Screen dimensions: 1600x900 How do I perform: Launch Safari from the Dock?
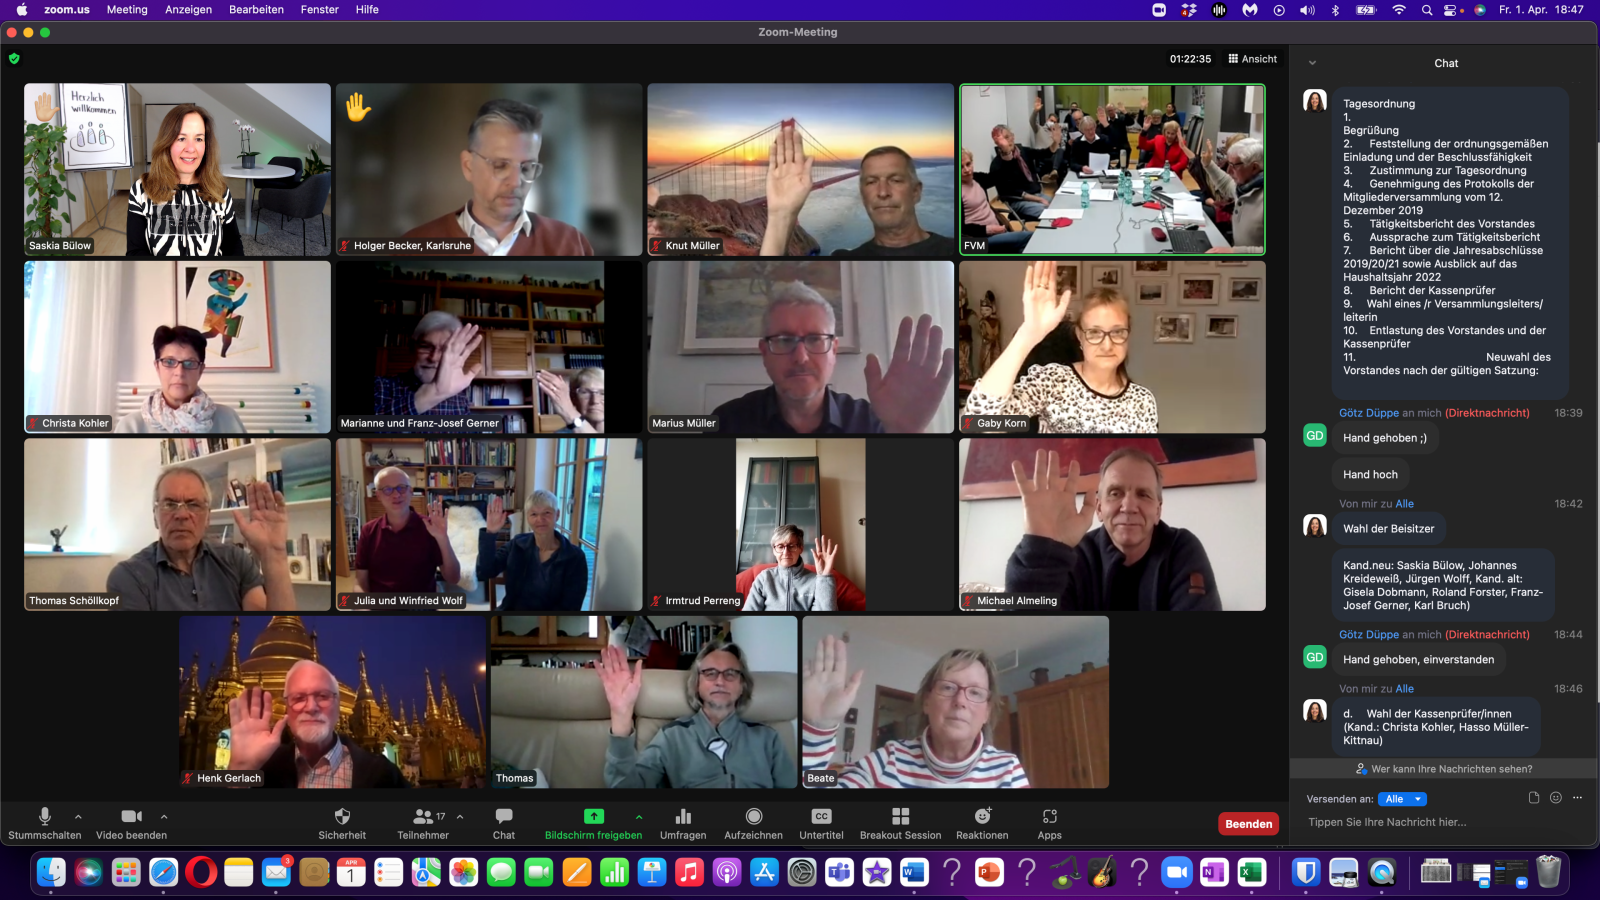[x=164, y=872]
